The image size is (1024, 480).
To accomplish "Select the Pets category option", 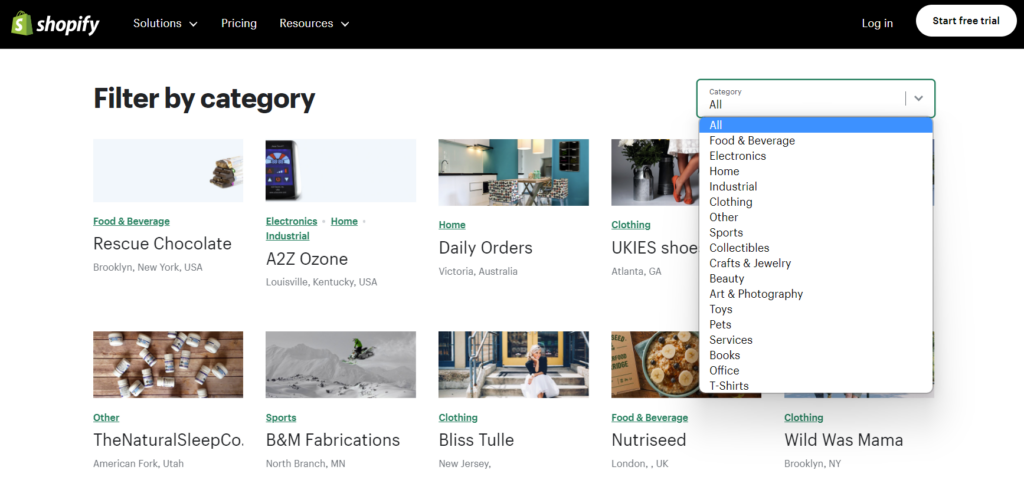I will click(720, 324).
